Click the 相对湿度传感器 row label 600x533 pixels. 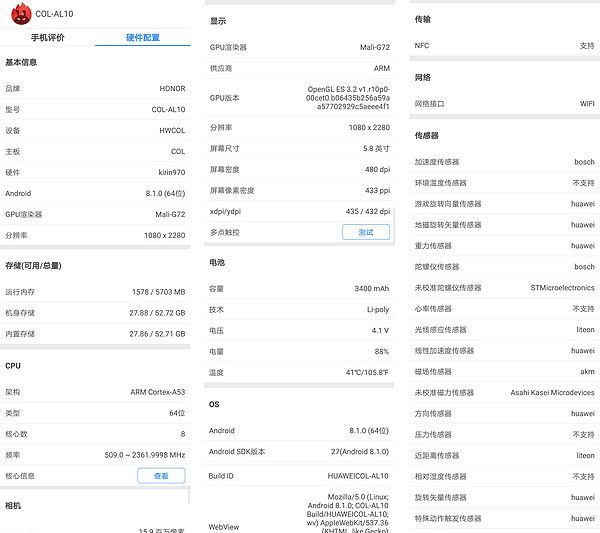[x=440, y=476]
